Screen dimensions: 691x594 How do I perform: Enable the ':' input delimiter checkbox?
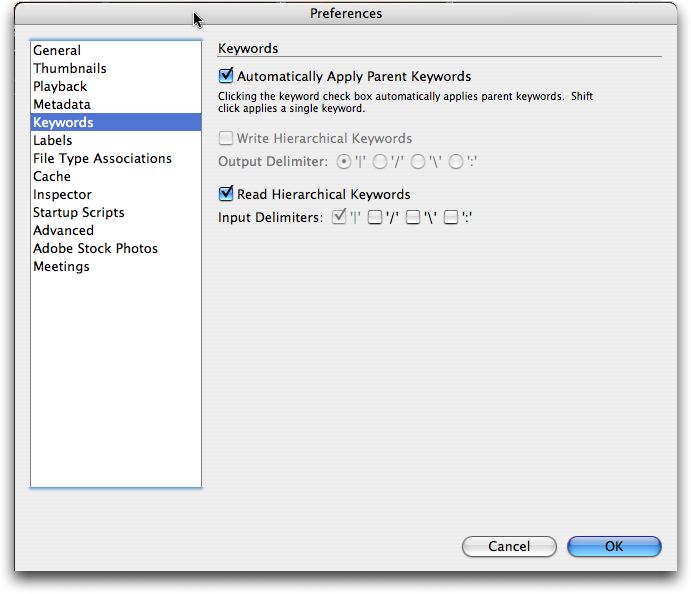coord(451,217)
